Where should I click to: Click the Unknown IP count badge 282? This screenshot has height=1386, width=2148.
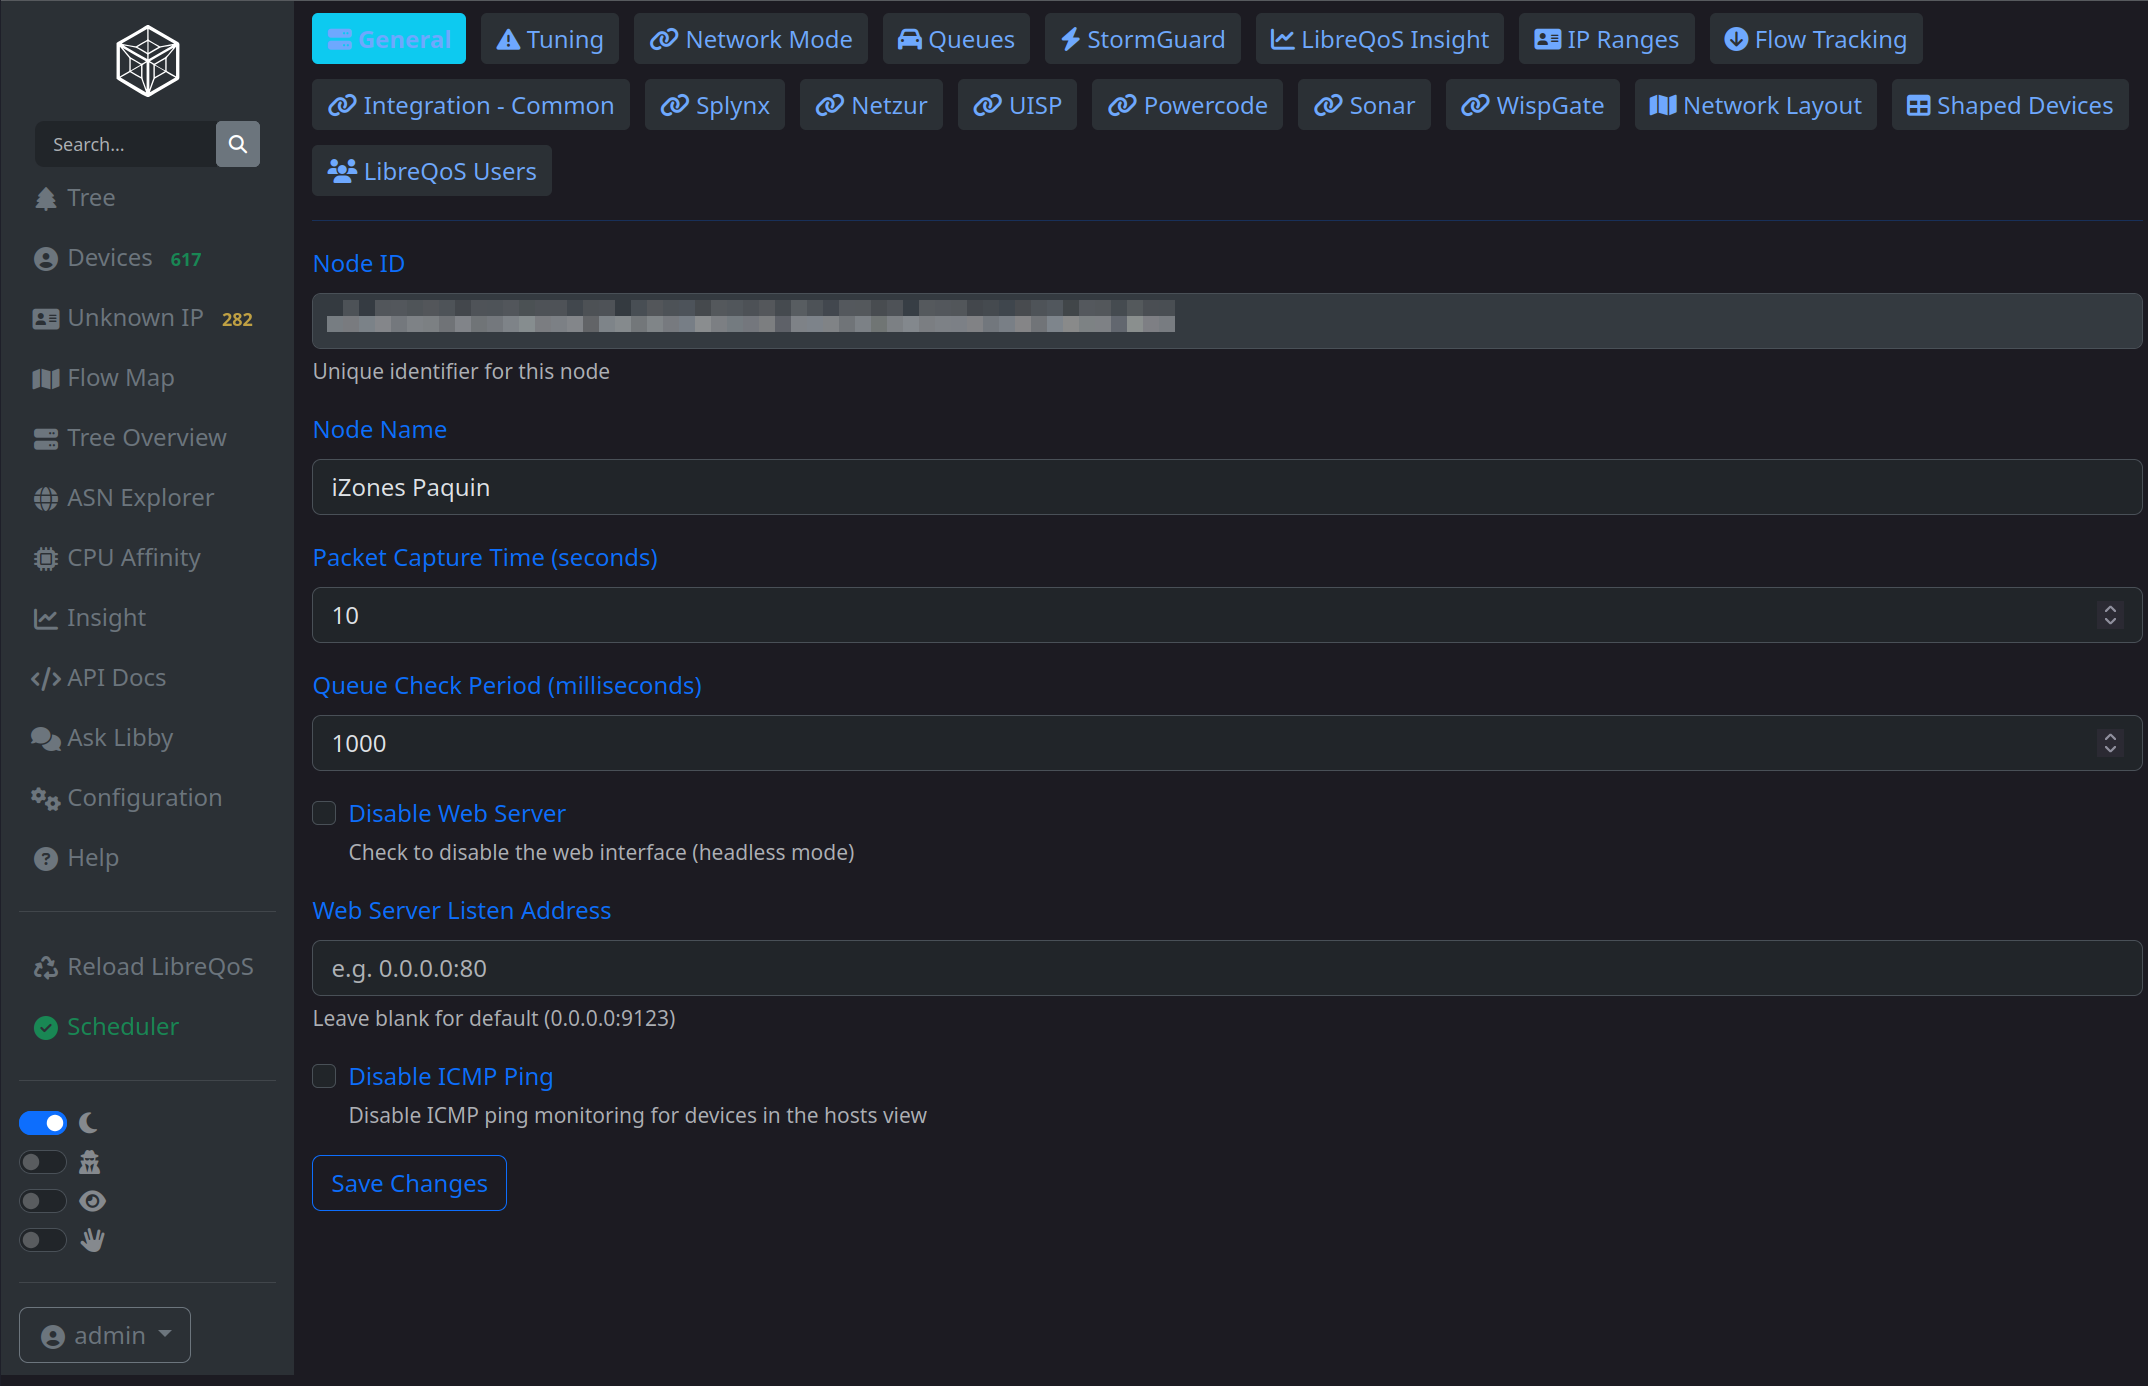237,320
